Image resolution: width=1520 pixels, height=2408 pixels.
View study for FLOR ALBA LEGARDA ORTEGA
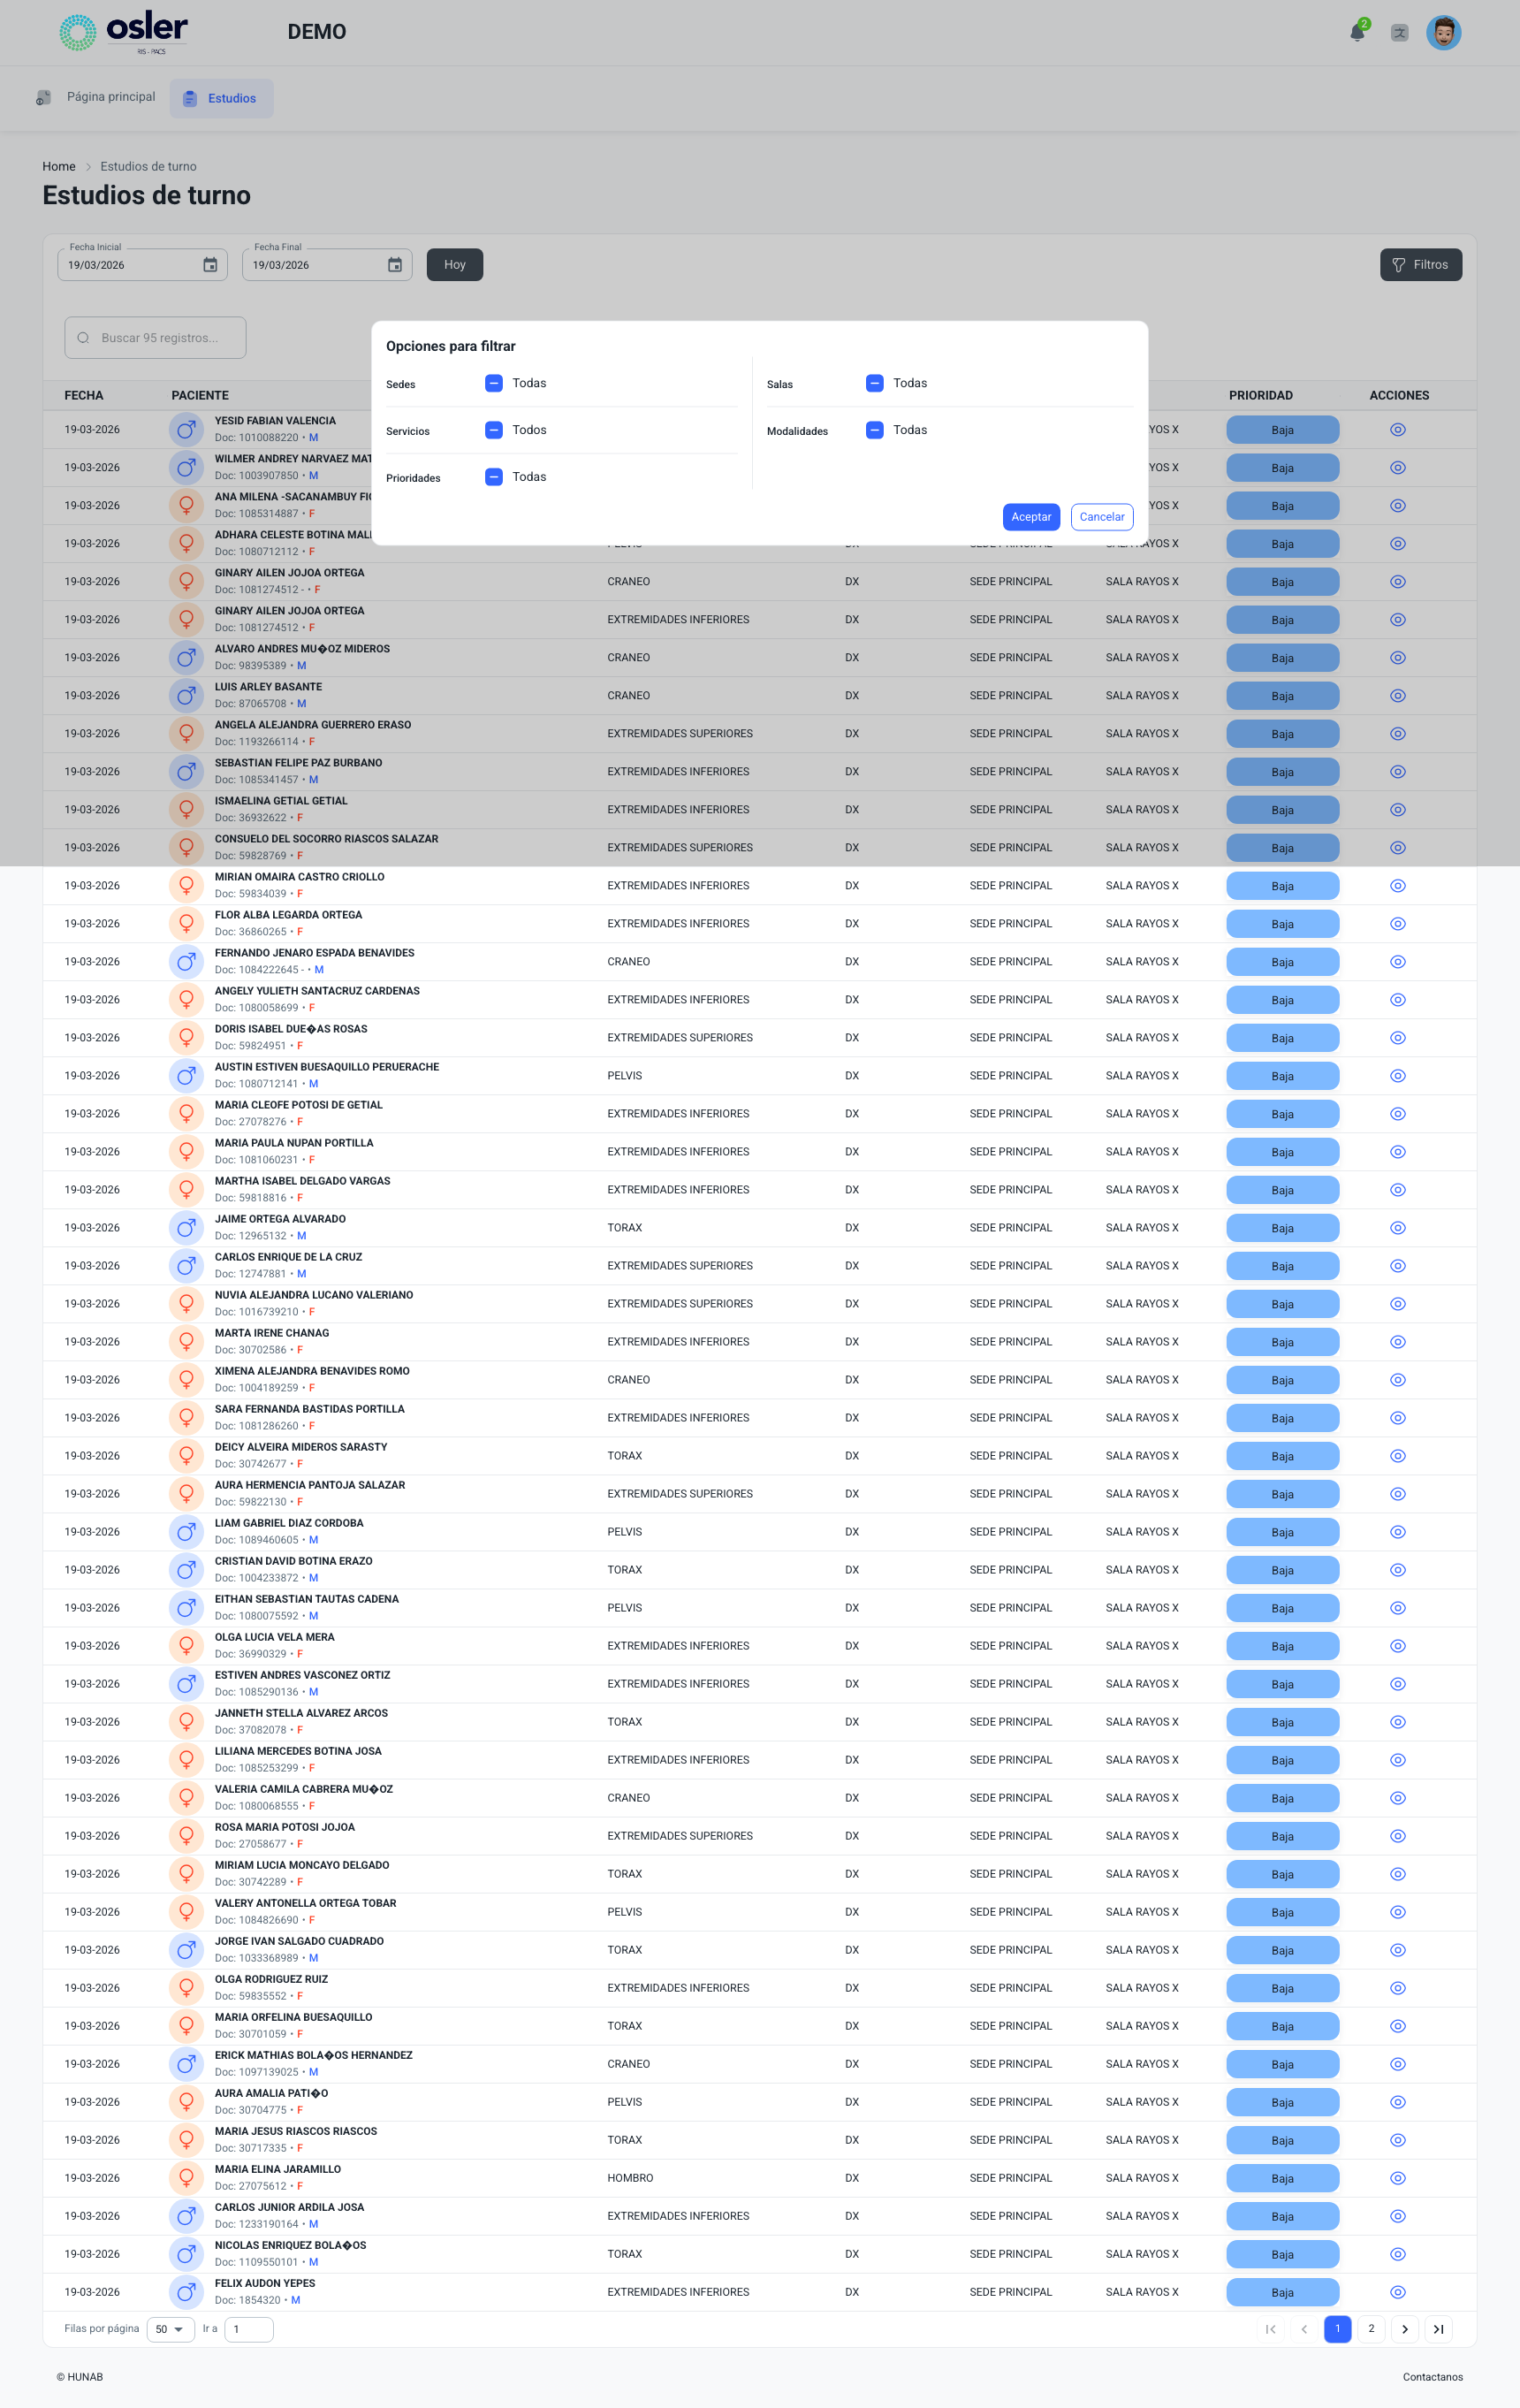1398,924
